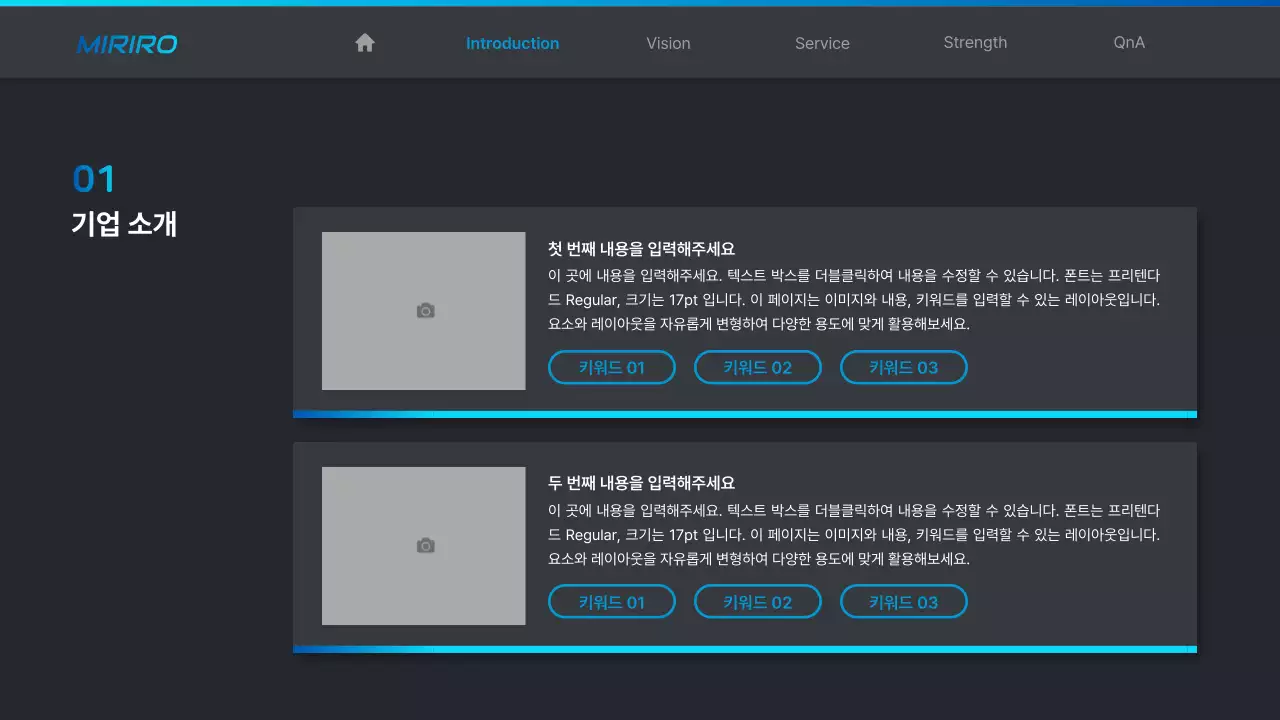
Task: Click the '01 기업 소개' section heading
Action: pos(124,200)
